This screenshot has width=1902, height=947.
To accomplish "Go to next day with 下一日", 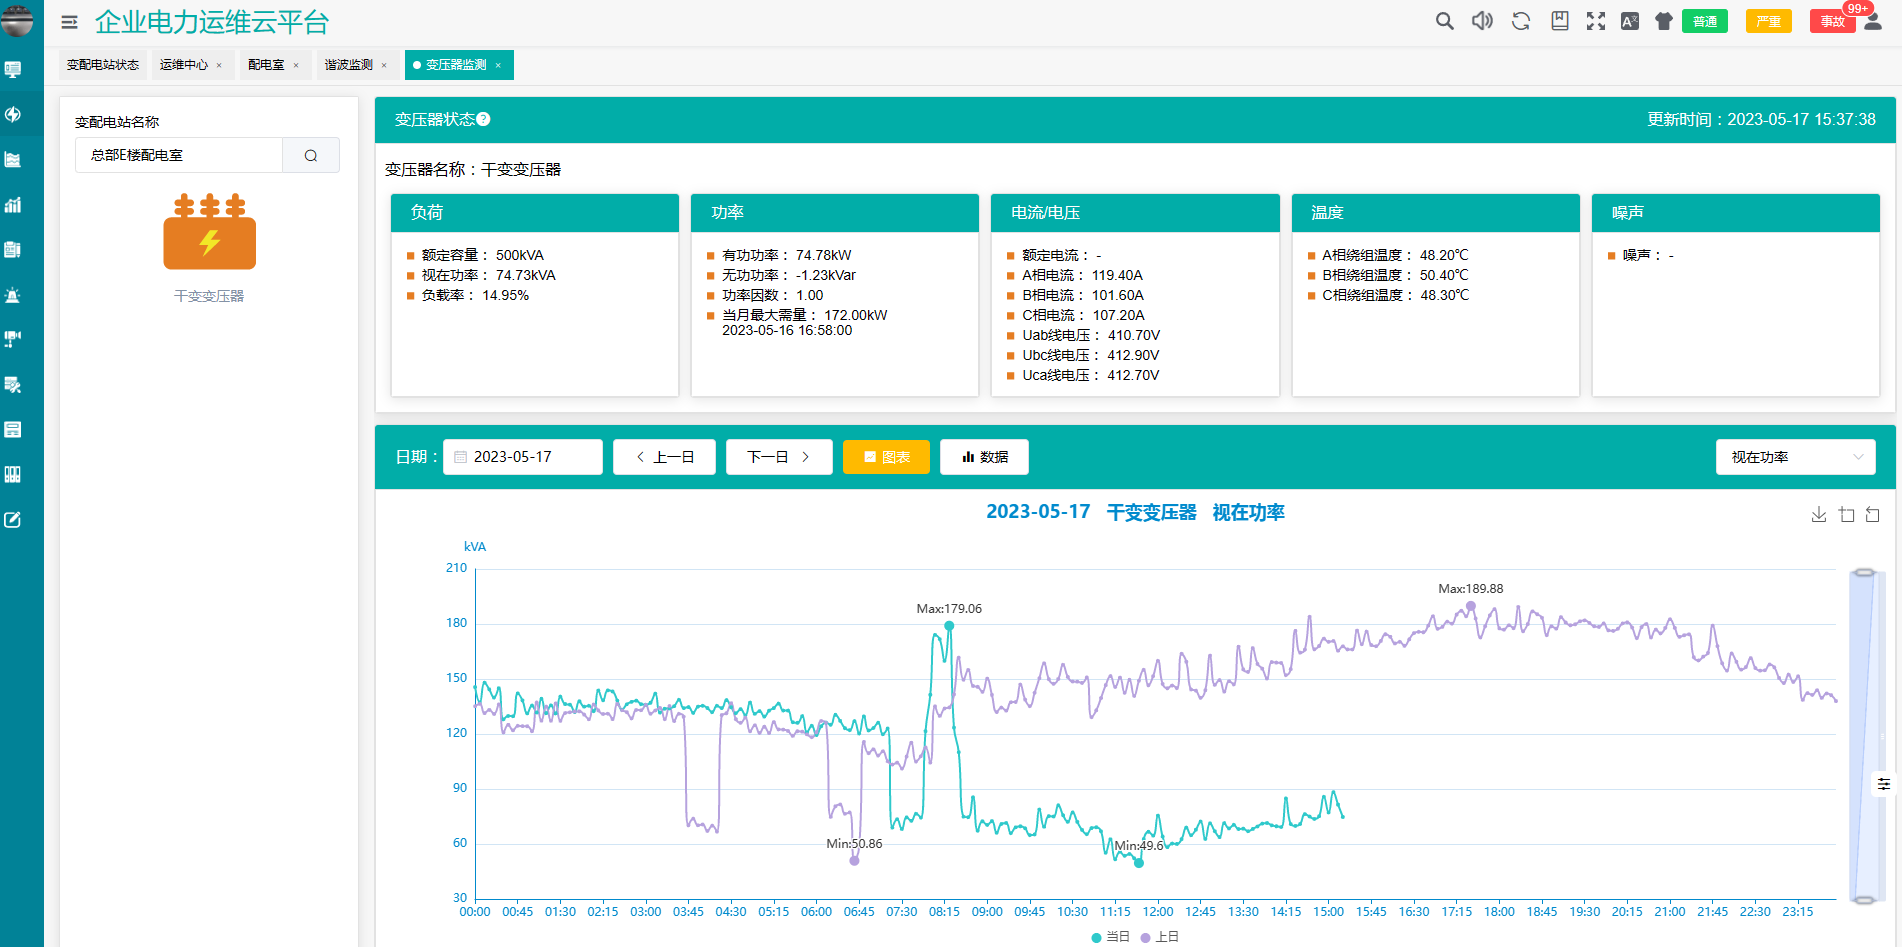I will click(777, 457).
